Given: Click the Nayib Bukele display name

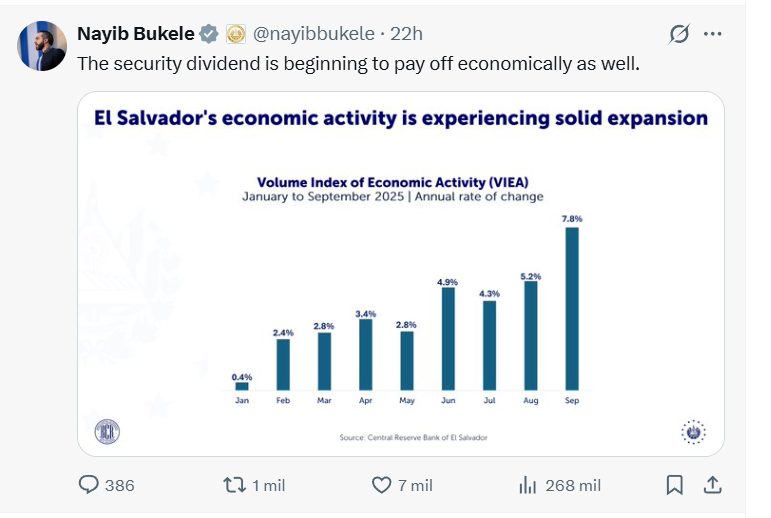Looking at the screenshot, I should coord(136,34).
